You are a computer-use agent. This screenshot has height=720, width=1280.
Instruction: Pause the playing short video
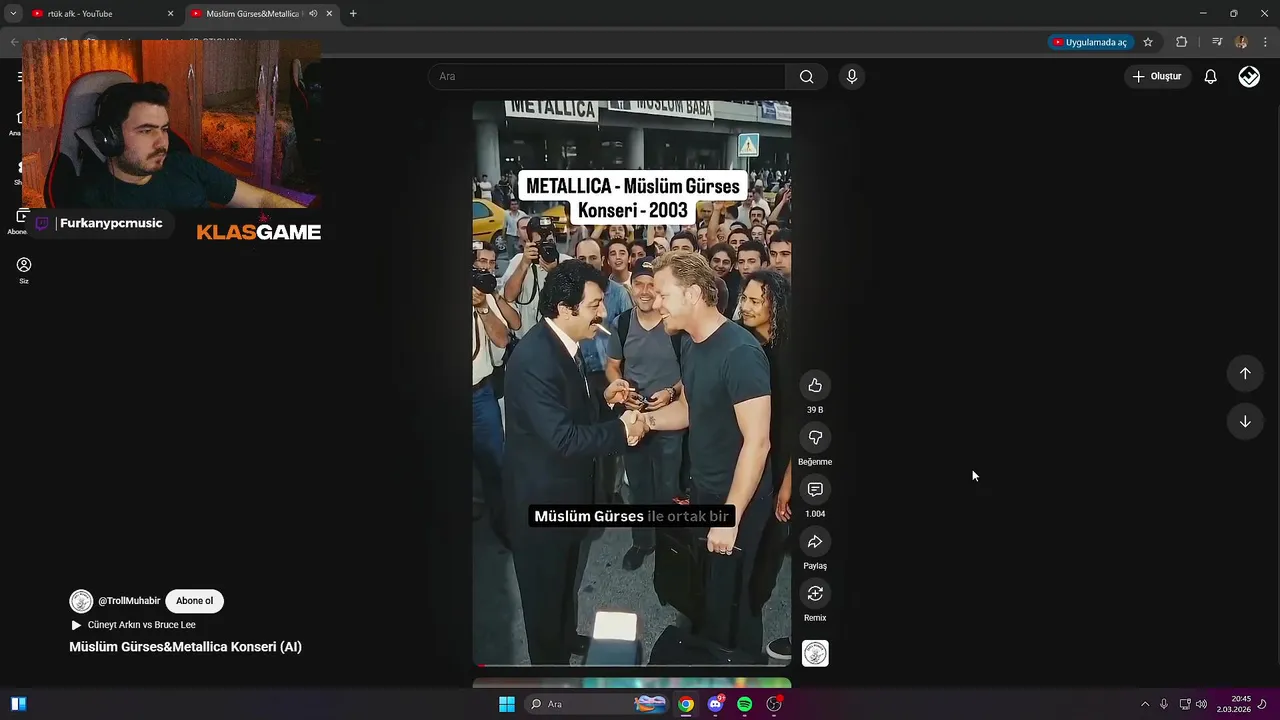[632, 383]
